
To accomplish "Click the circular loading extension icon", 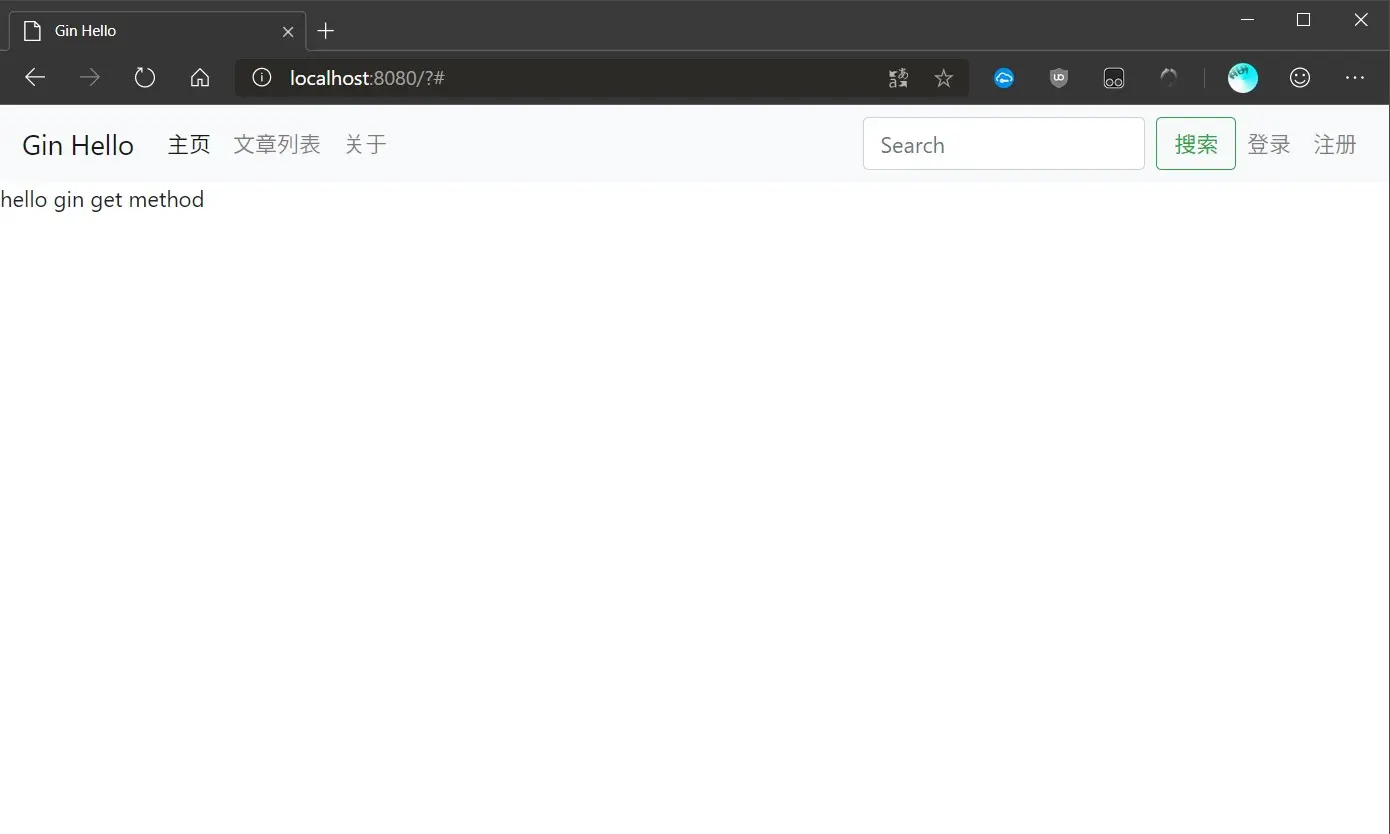I will tap(1169, 78).
